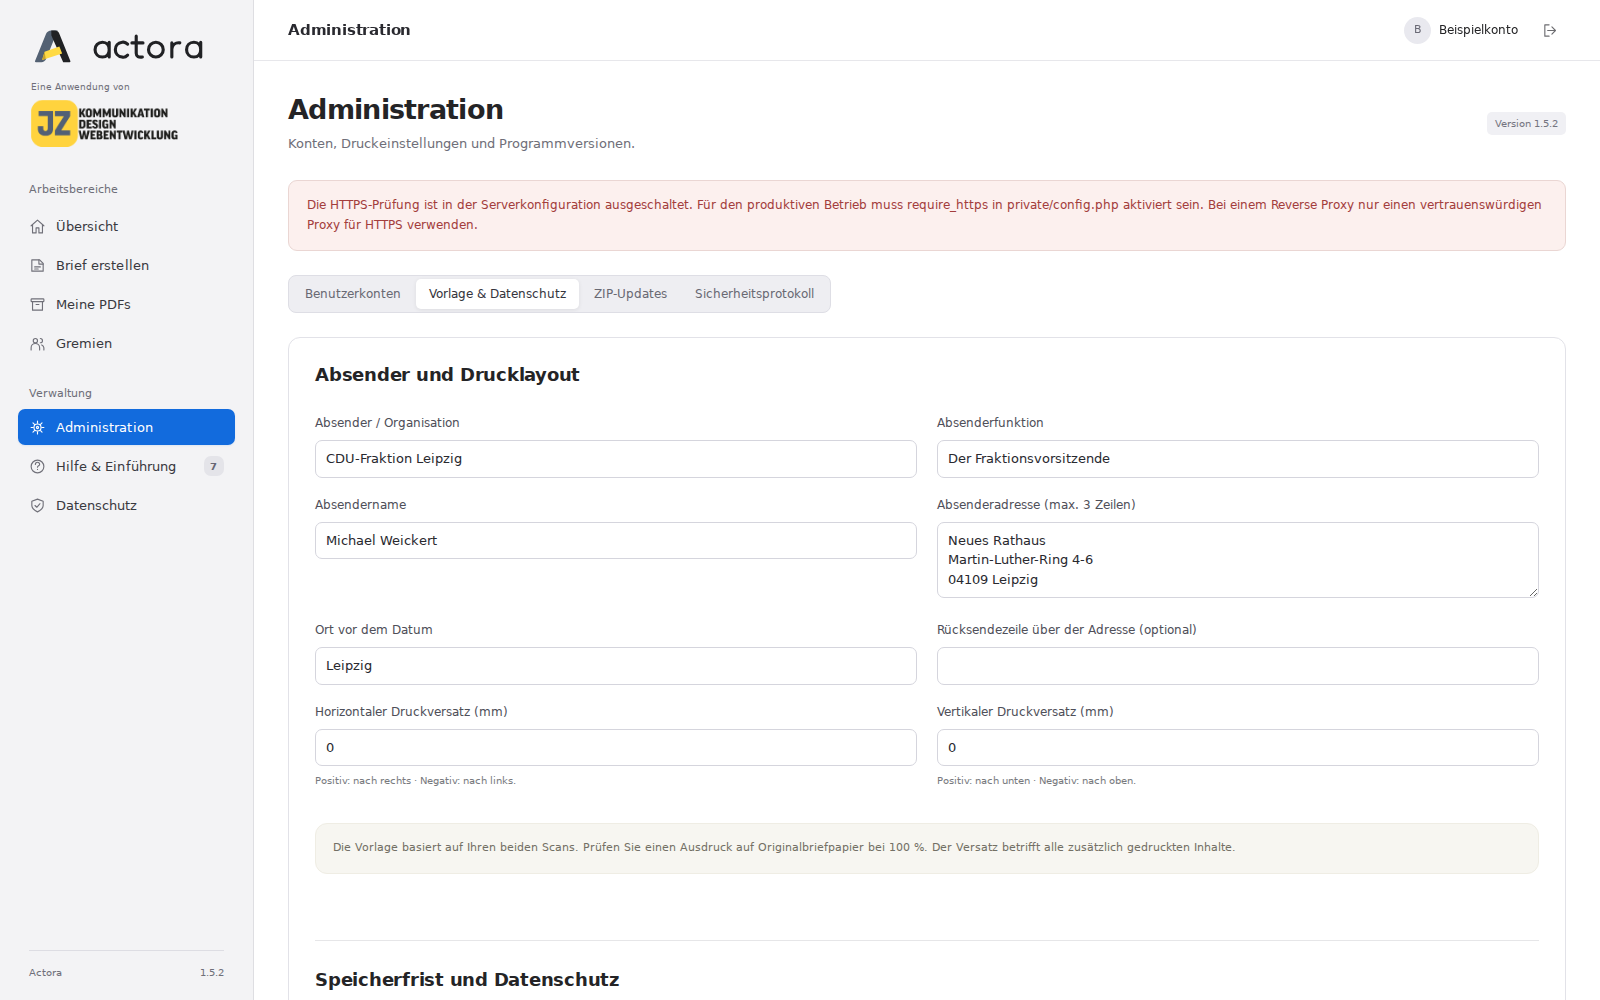The height and width of the screenshot is (1000, 1600).
Task: Click the Übersicht home icon
Action: tap(38, 227)
